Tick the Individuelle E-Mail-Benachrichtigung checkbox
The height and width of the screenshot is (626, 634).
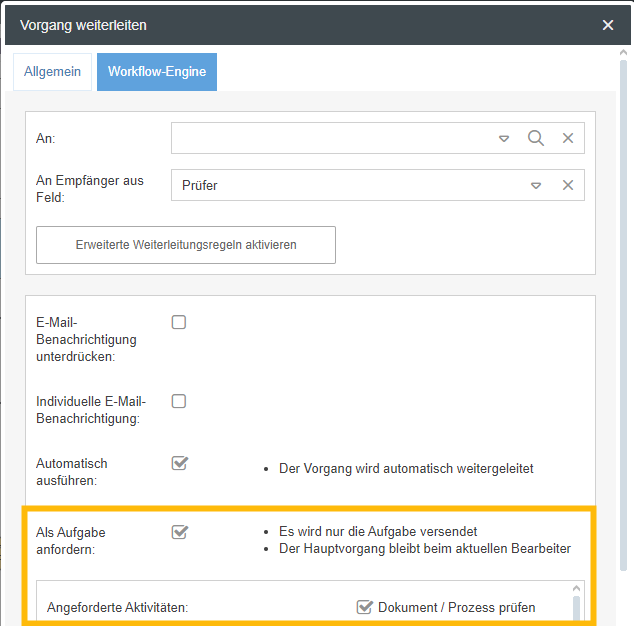click(x=179, y=401)
